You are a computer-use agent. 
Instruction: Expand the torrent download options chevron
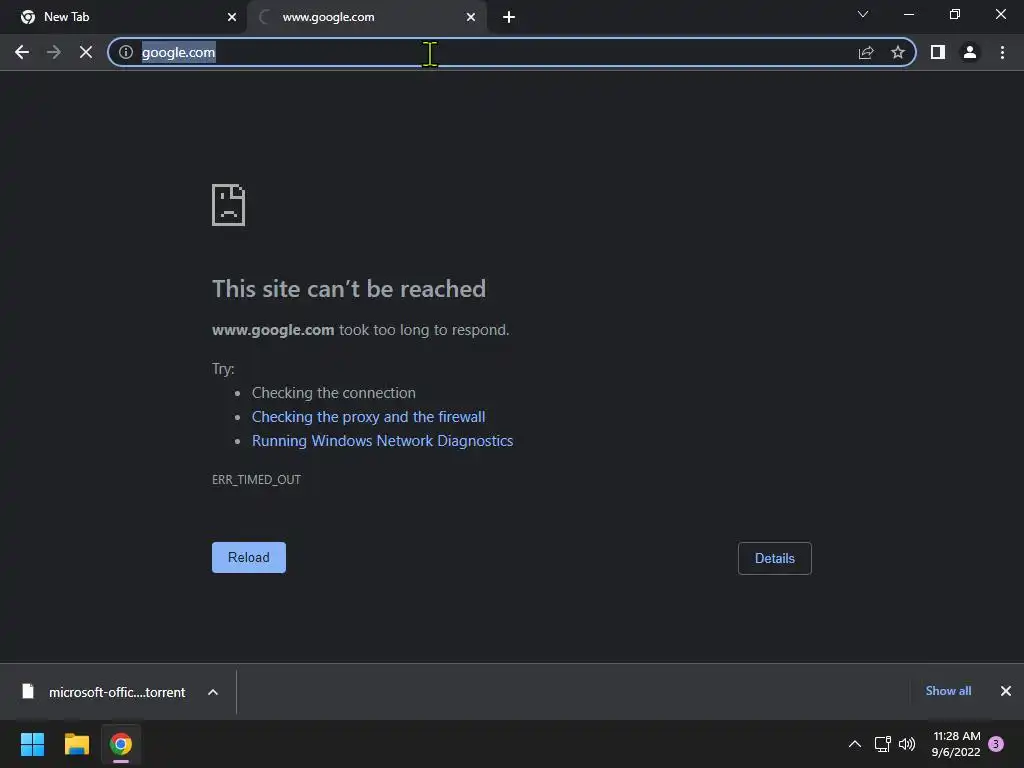point(213,692)
